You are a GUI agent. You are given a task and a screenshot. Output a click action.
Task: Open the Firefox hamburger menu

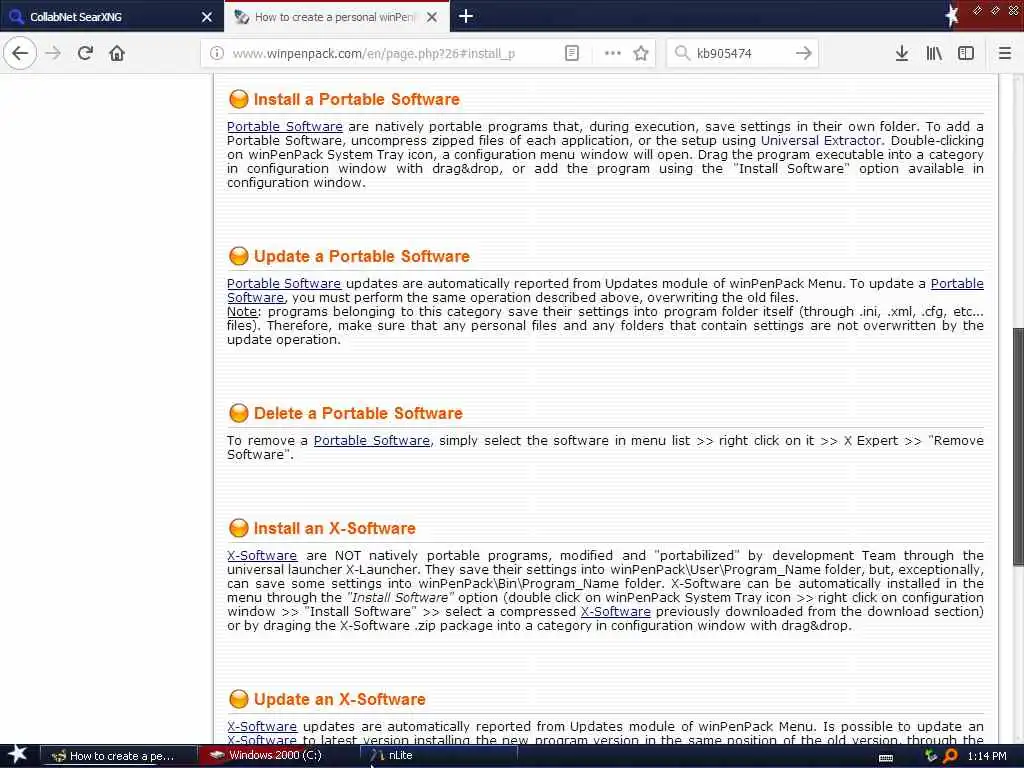click(x=1005, y=53)
